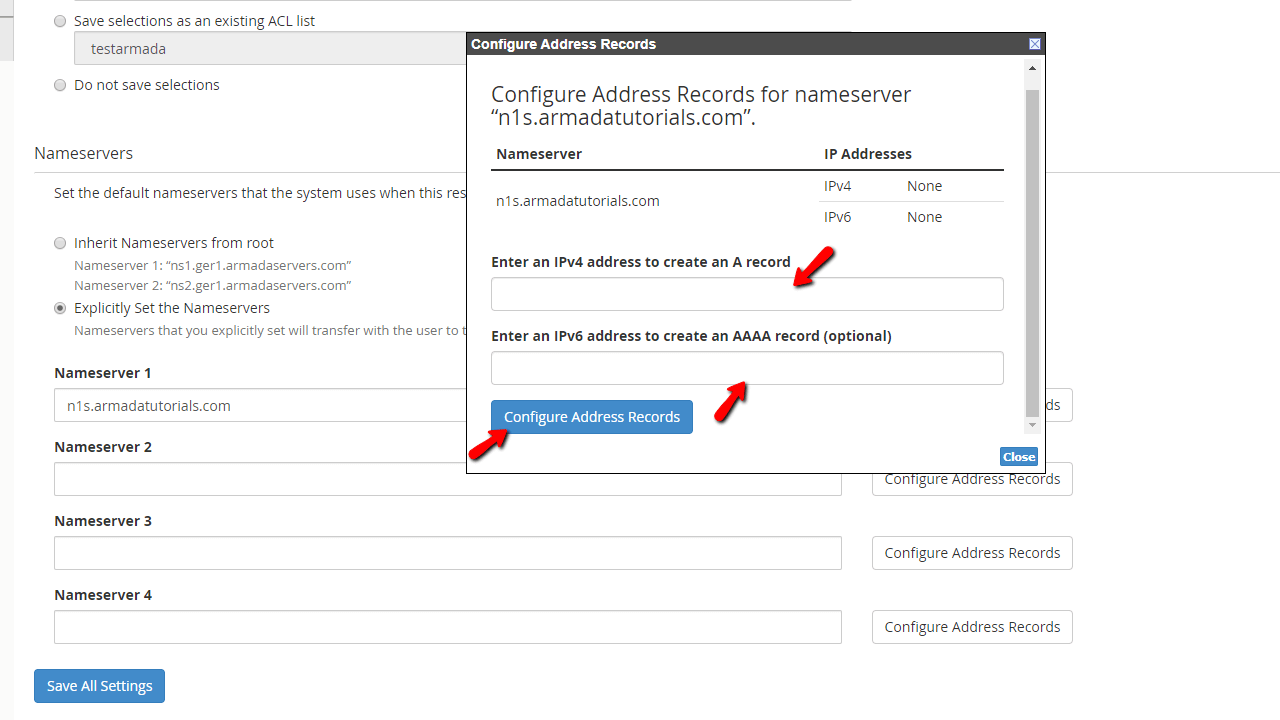The width and height of the screenshot is (1280, 720).
Task: Focus the IPv4 address field for A record
Action: (747, 294)
